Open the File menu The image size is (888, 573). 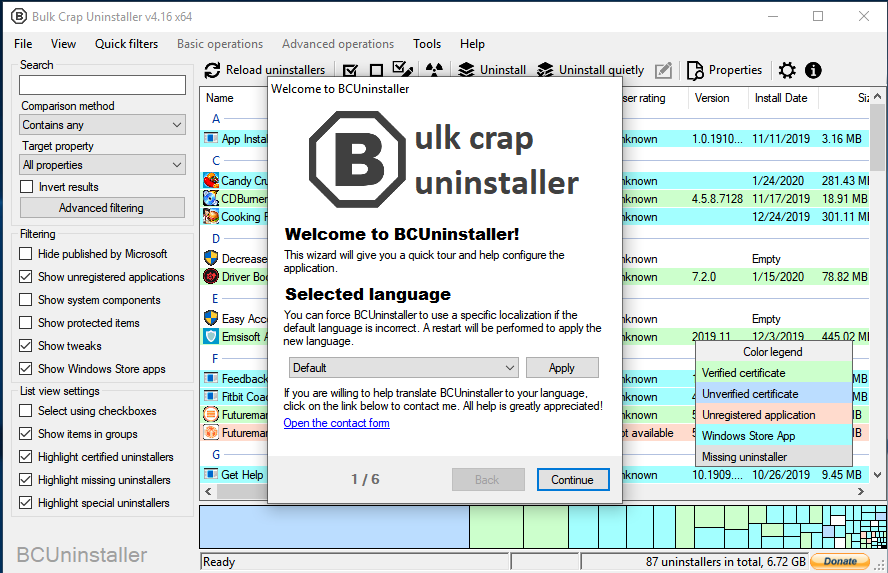pos(23,44)
